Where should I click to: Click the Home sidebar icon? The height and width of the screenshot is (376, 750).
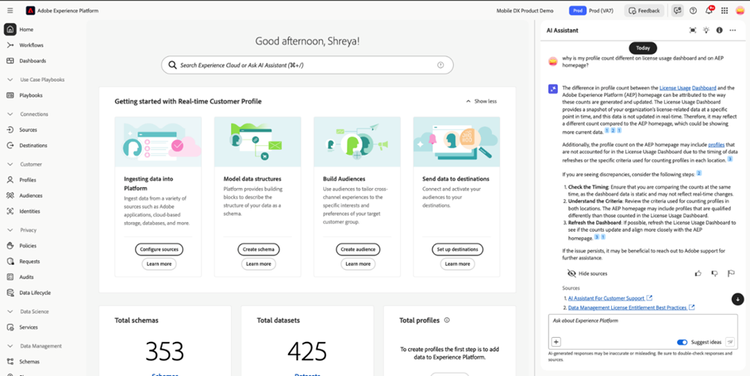[x=10, y=30]
